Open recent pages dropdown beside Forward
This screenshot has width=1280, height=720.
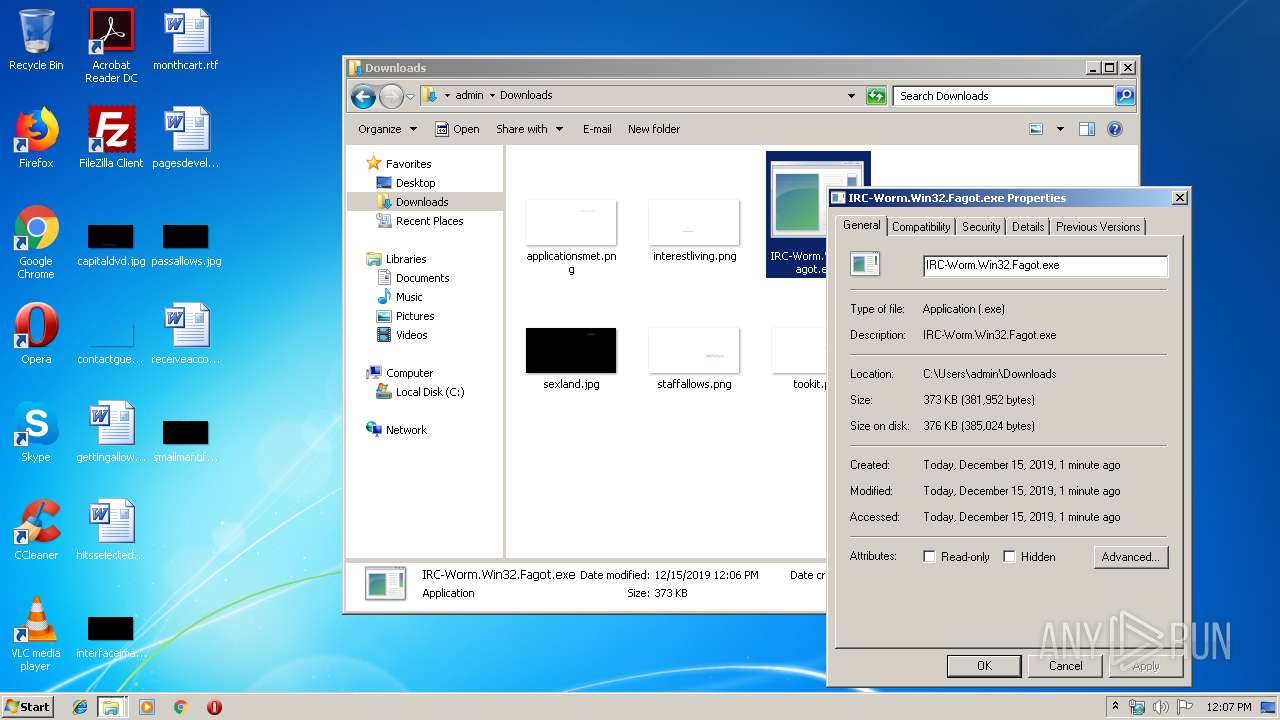tap(410, 97)
